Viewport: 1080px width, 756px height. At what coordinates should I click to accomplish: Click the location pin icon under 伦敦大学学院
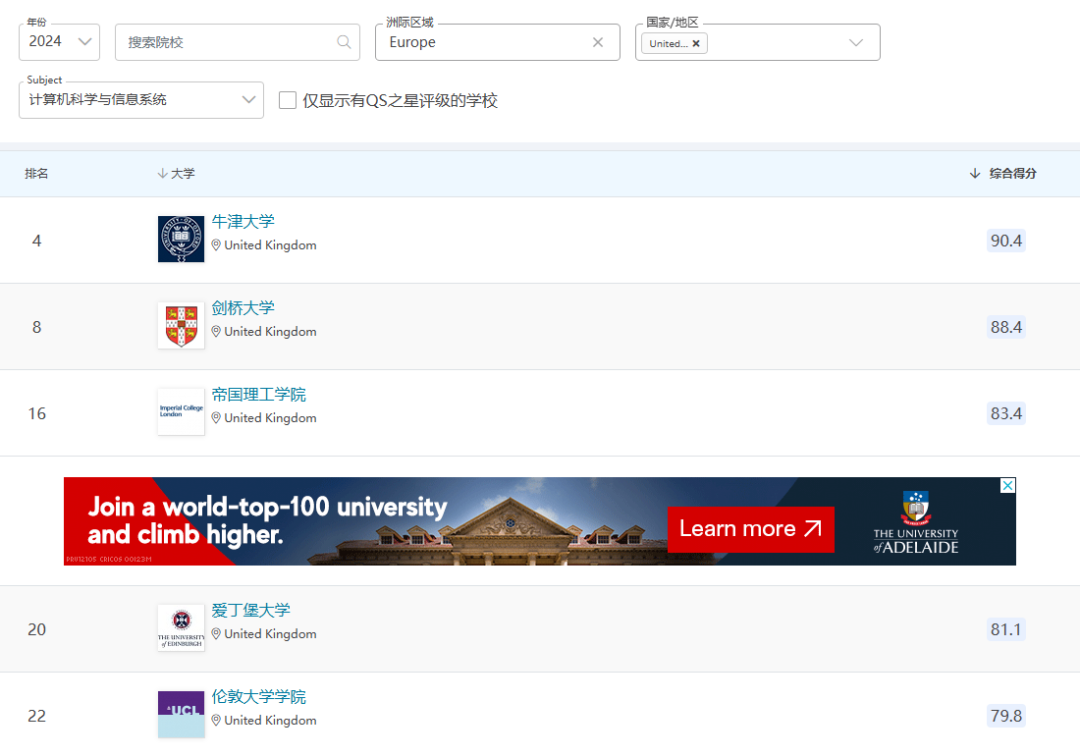tap(216, 720)
